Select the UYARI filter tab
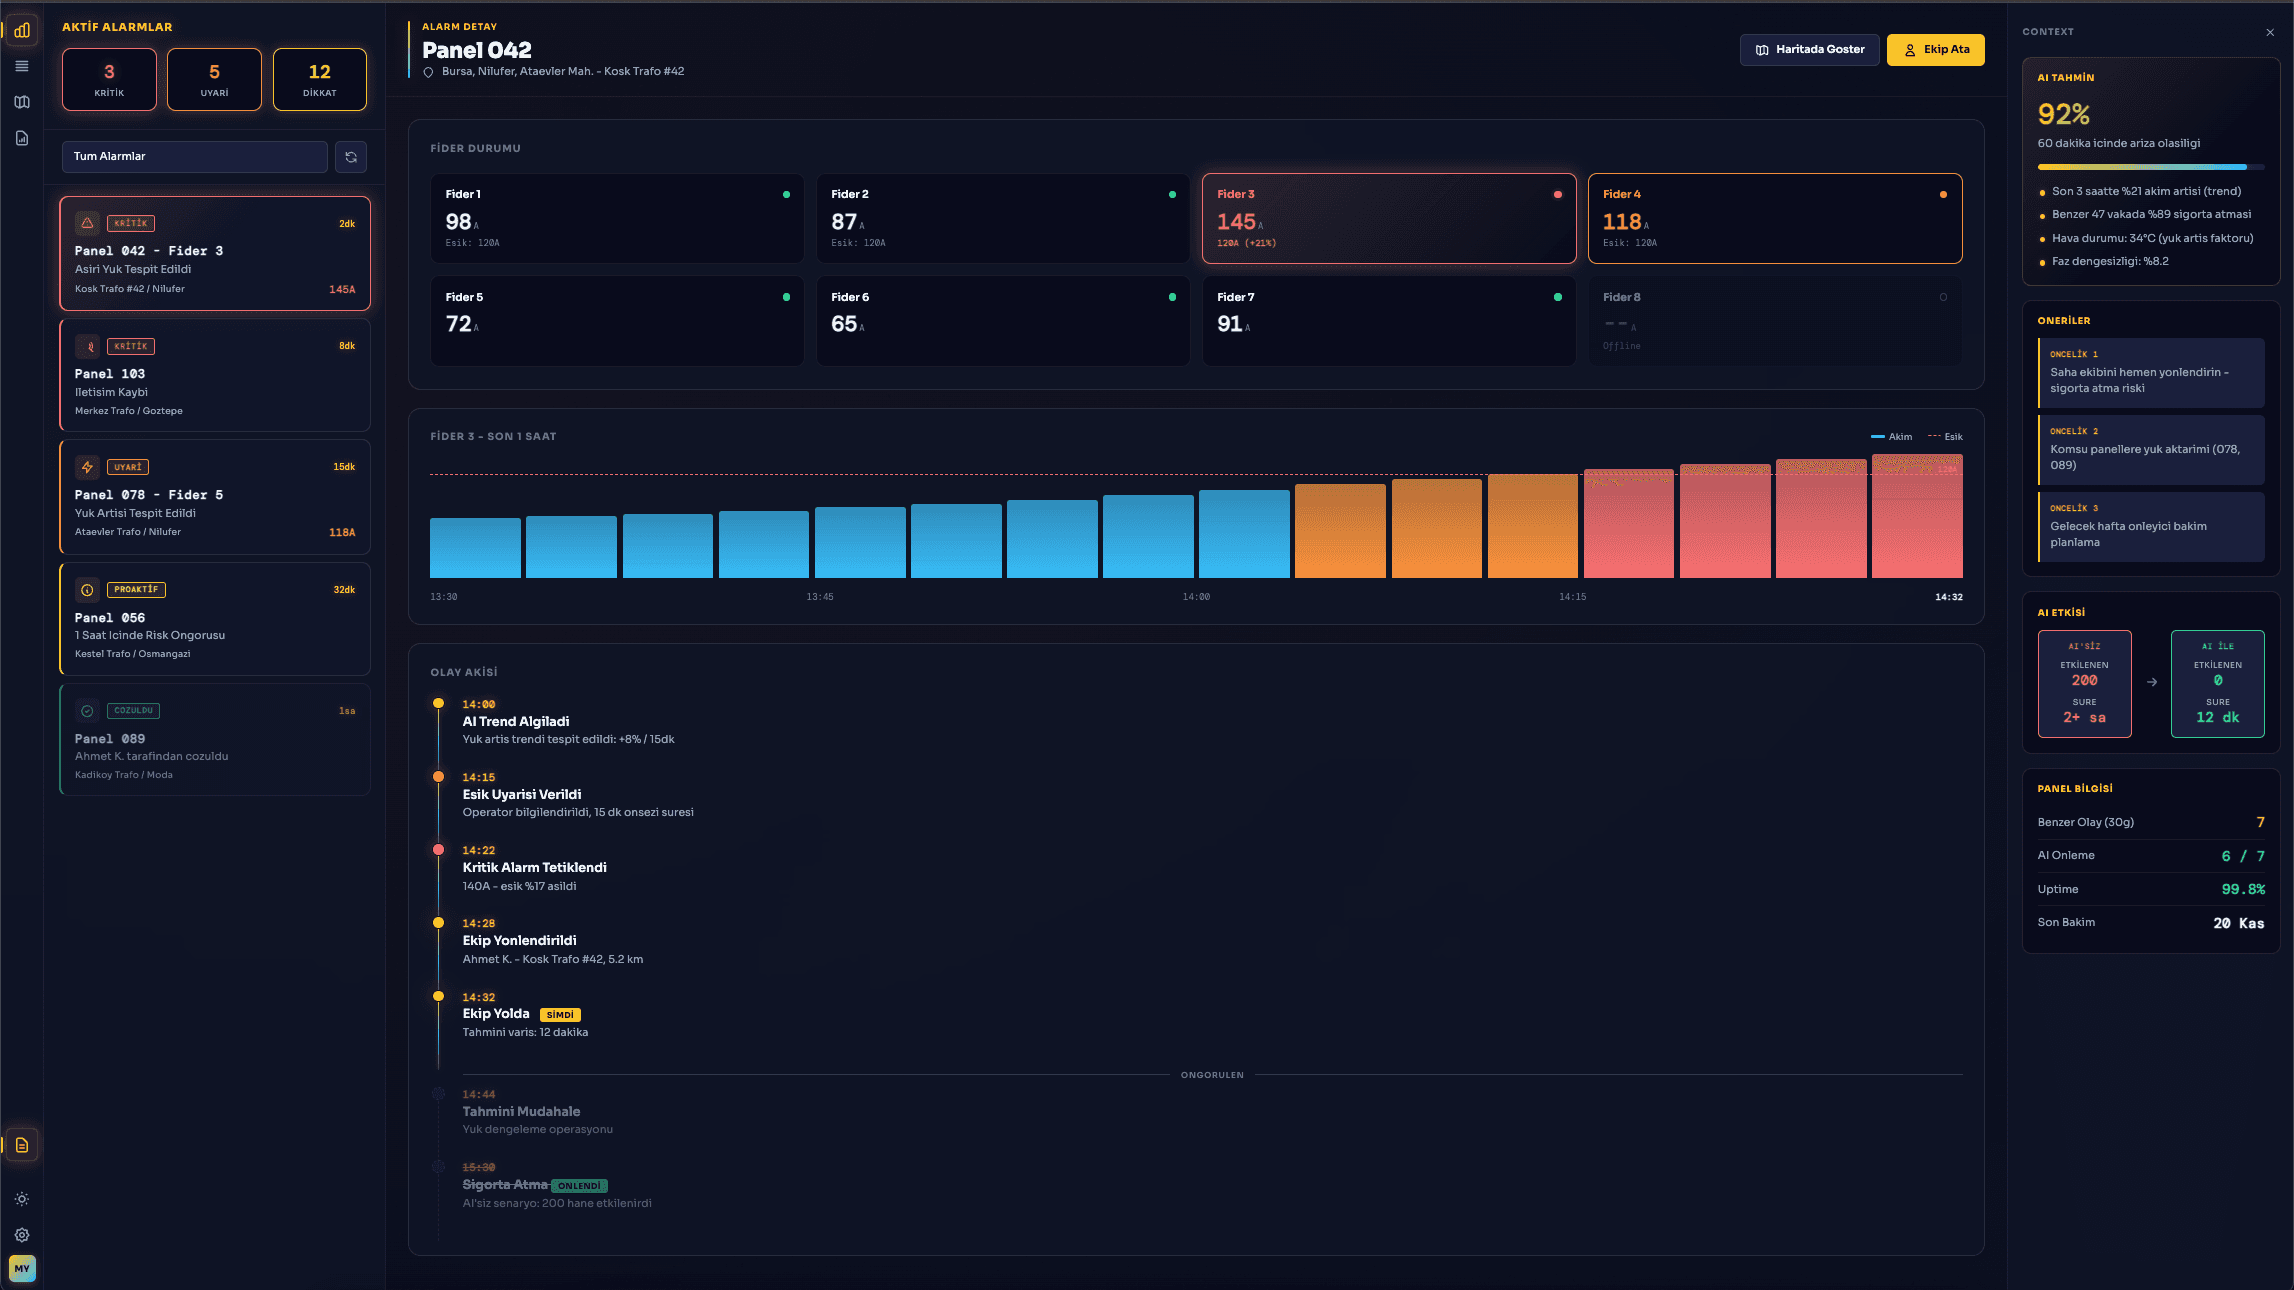 [x=213, y=79]
